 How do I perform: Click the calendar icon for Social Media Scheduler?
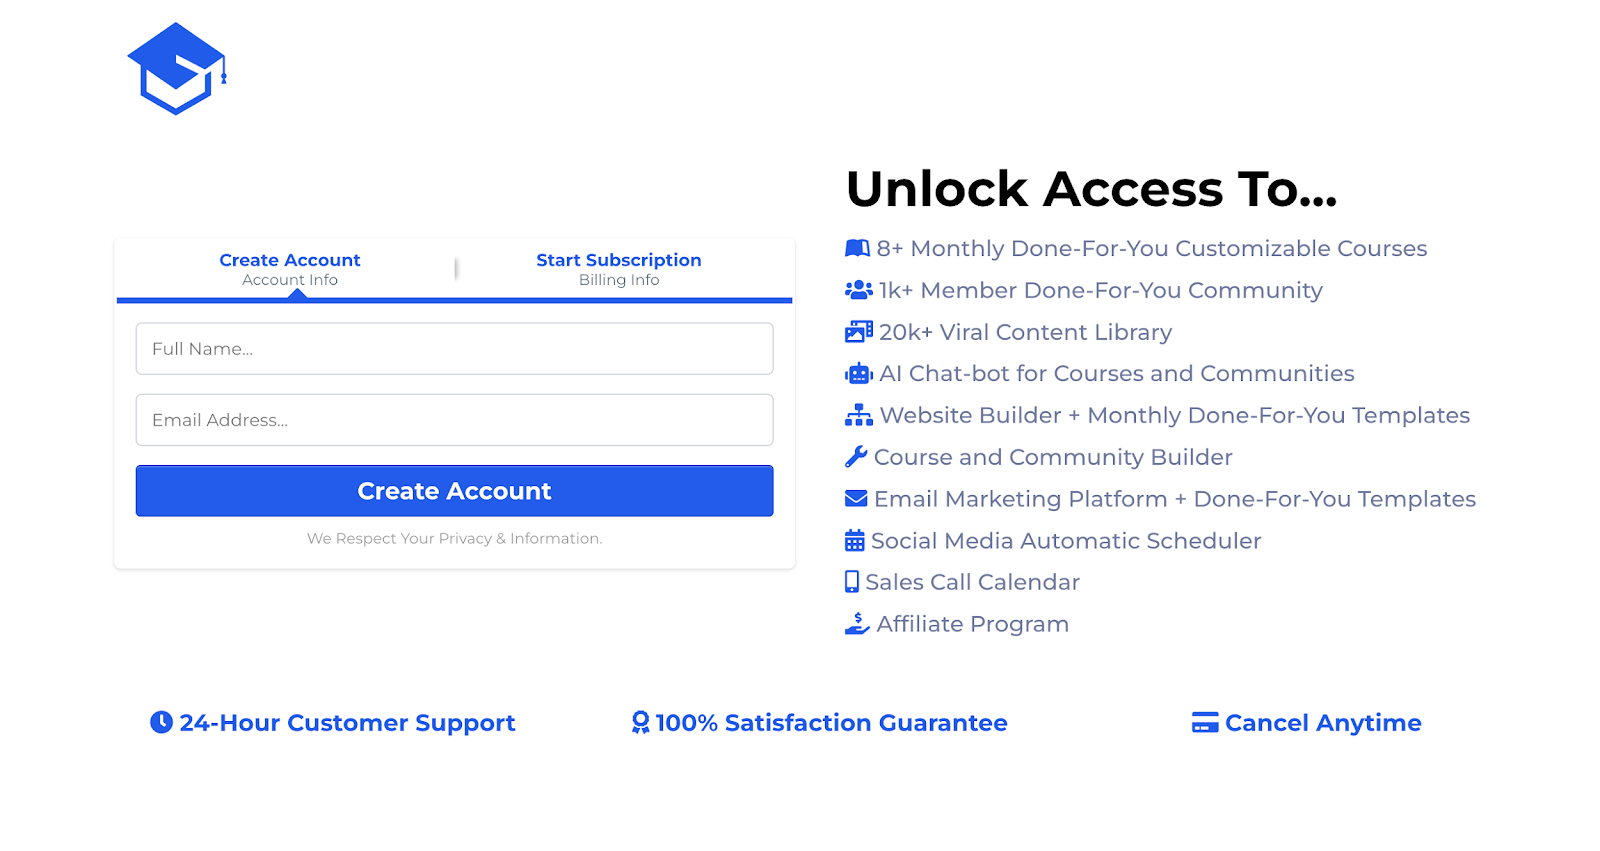(x=854, y=540)
